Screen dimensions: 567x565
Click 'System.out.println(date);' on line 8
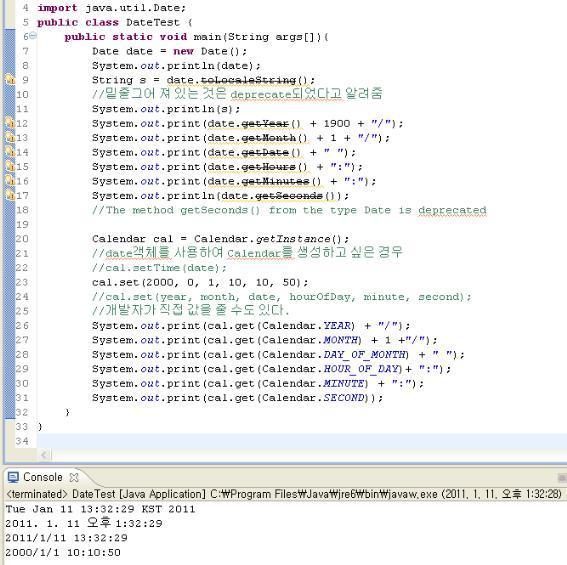pyautogui.click(x=176, y=66)
